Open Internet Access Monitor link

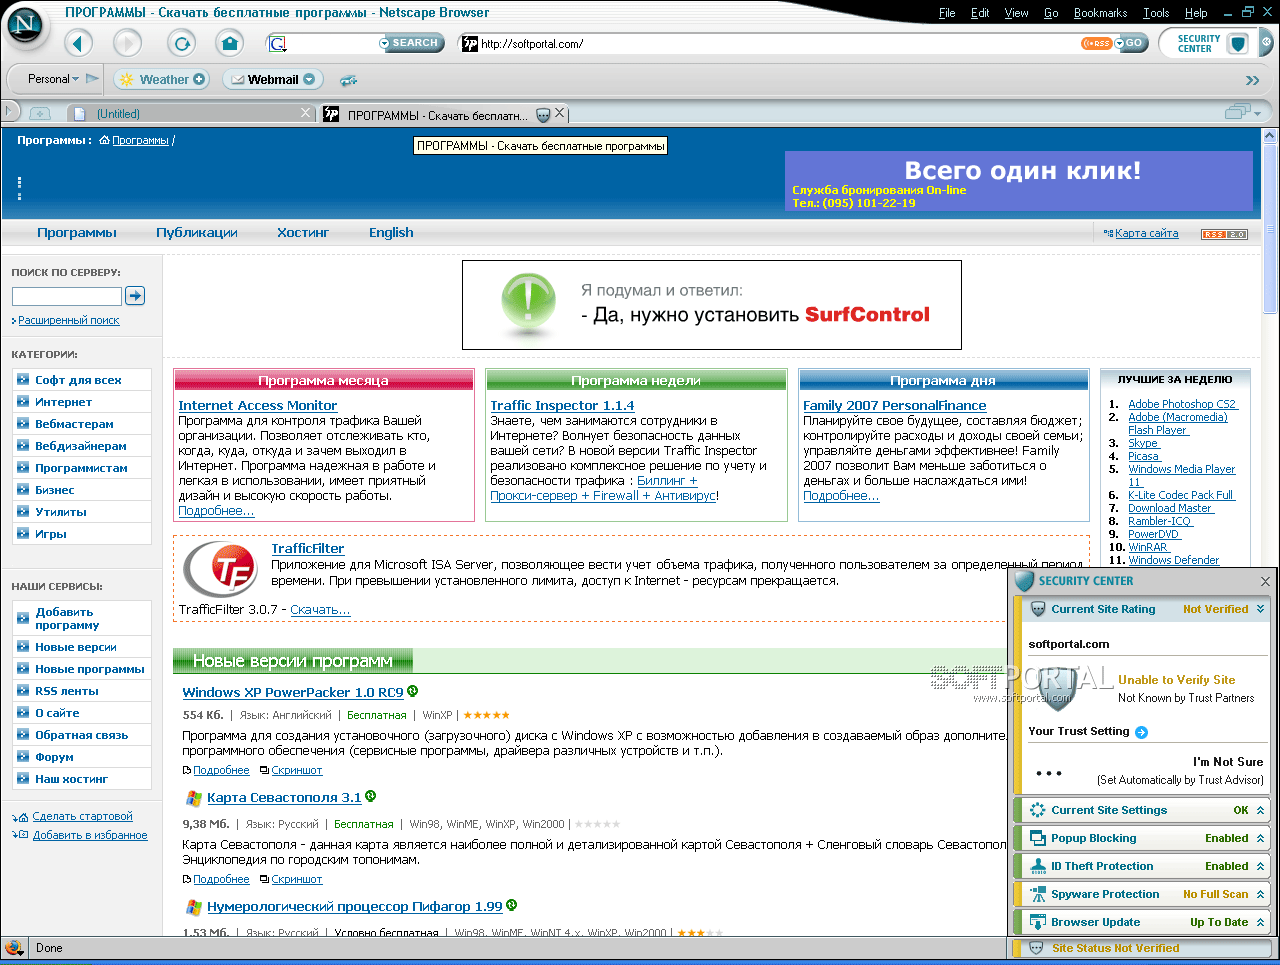pos(257,405)
